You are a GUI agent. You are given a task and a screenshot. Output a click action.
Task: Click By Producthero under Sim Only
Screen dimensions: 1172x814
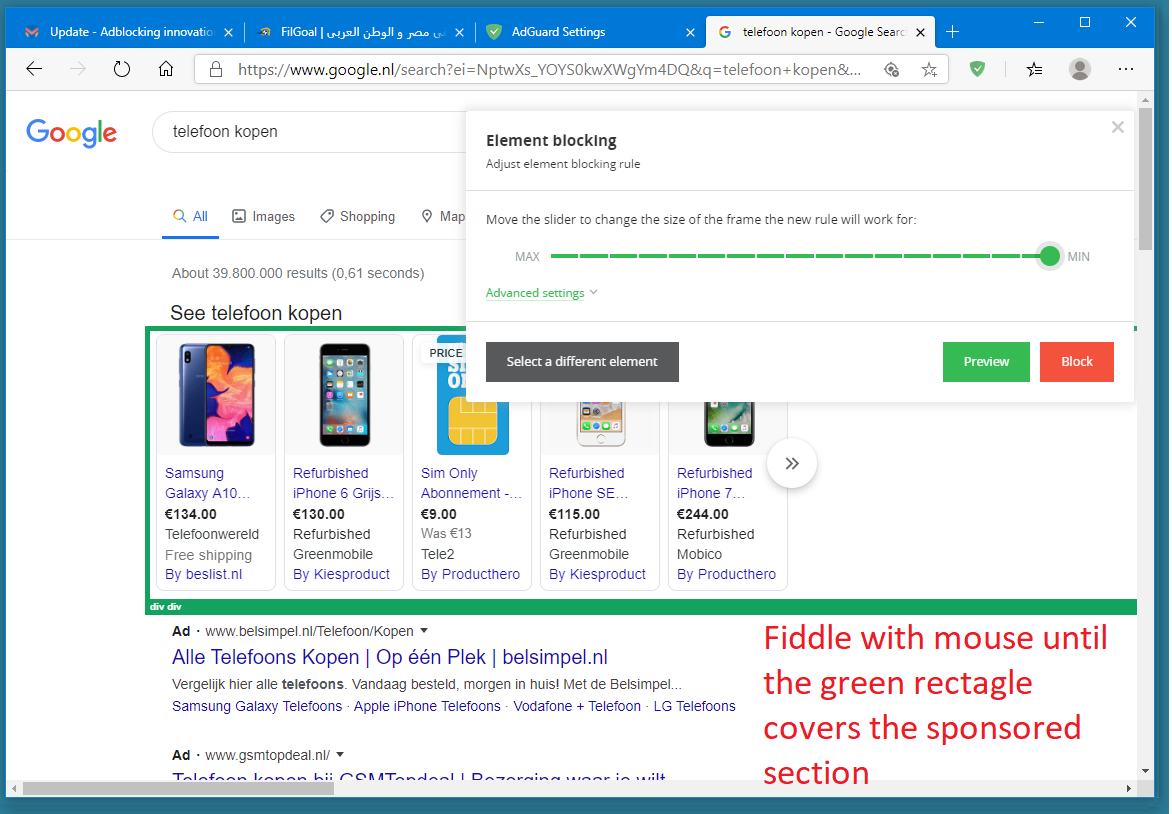470,575
